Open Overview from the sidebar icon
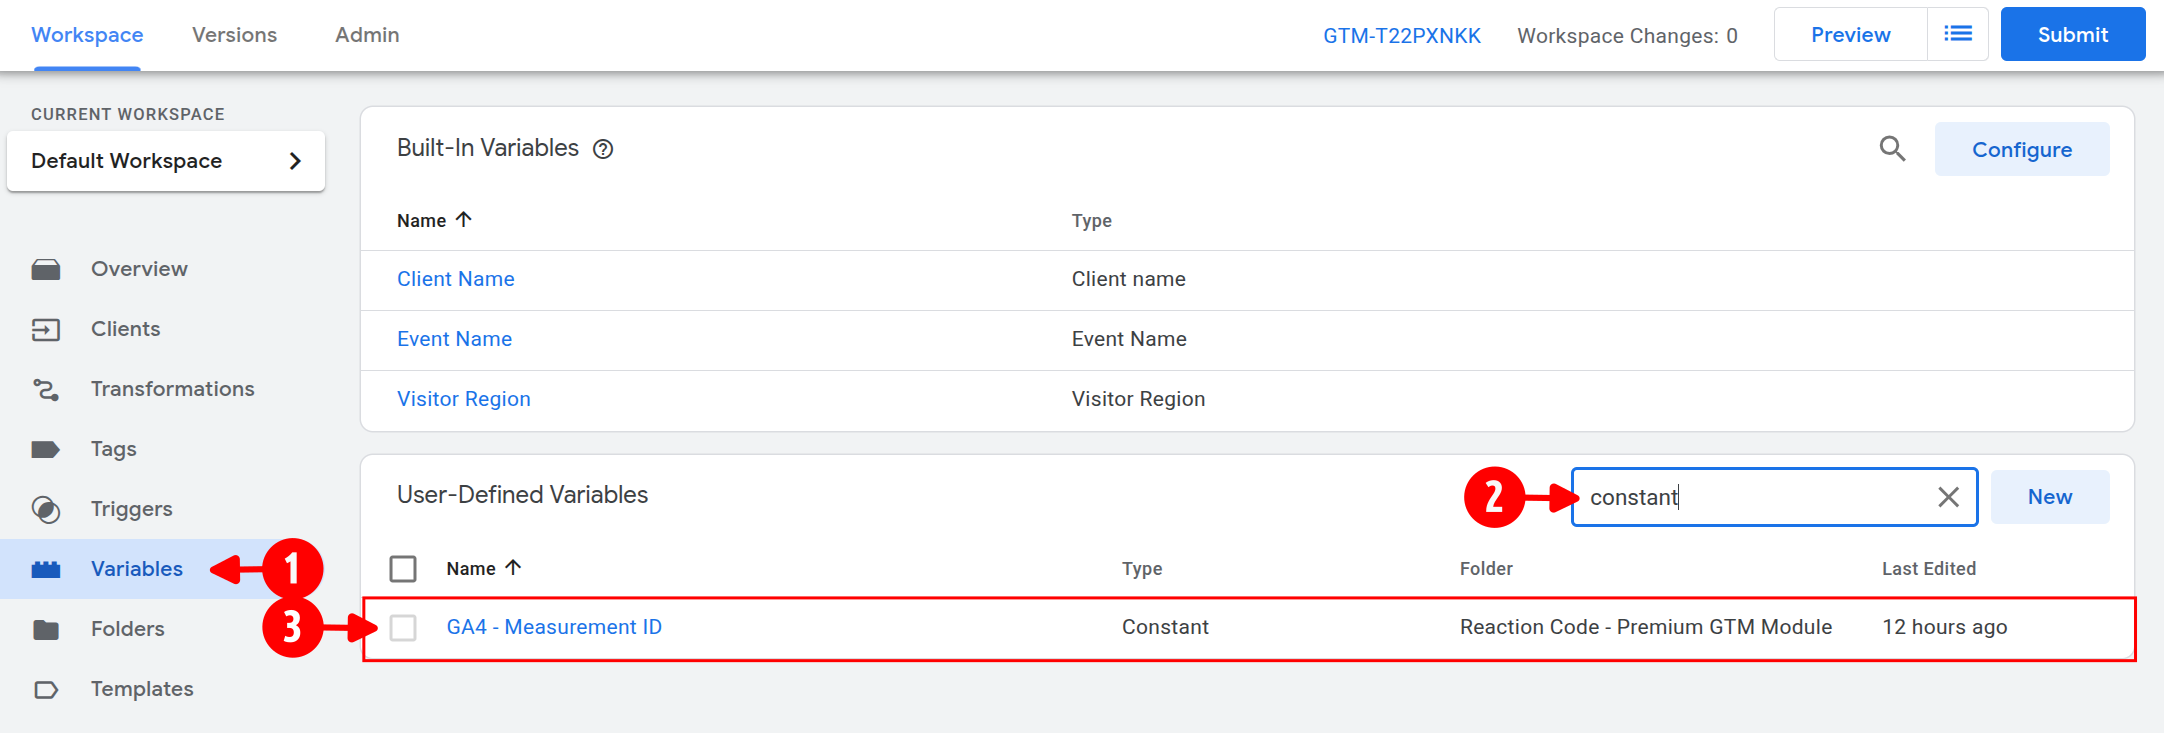The image size is (2164, 733). click(46, 269)
